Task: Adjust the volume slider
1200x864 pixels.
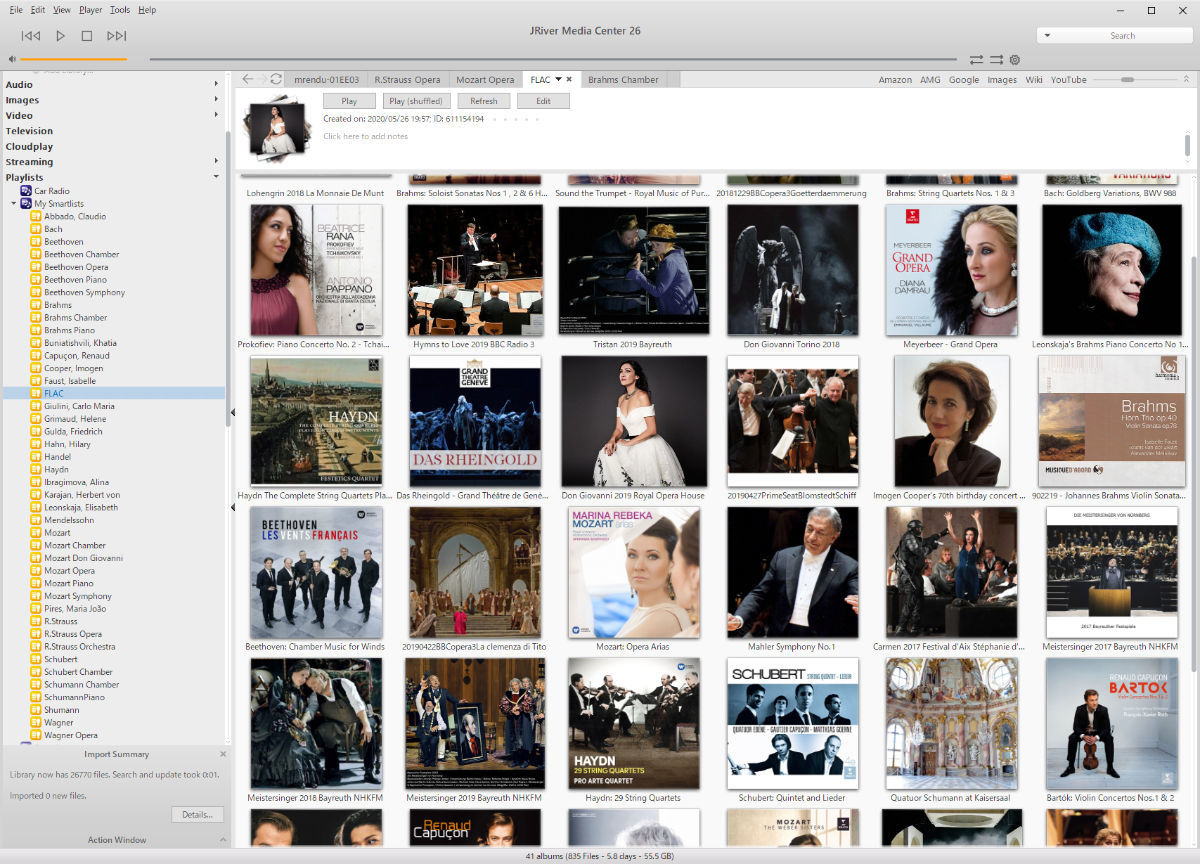Action: click(73, 60)
